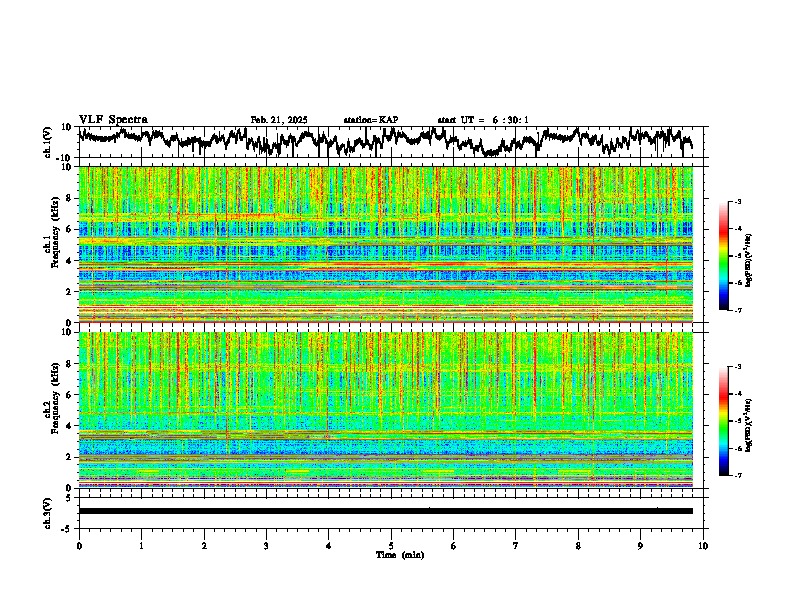The width and height of the screenshot is (792, 612).
Task: Click time axis tick label "7"
Action: 516,546
